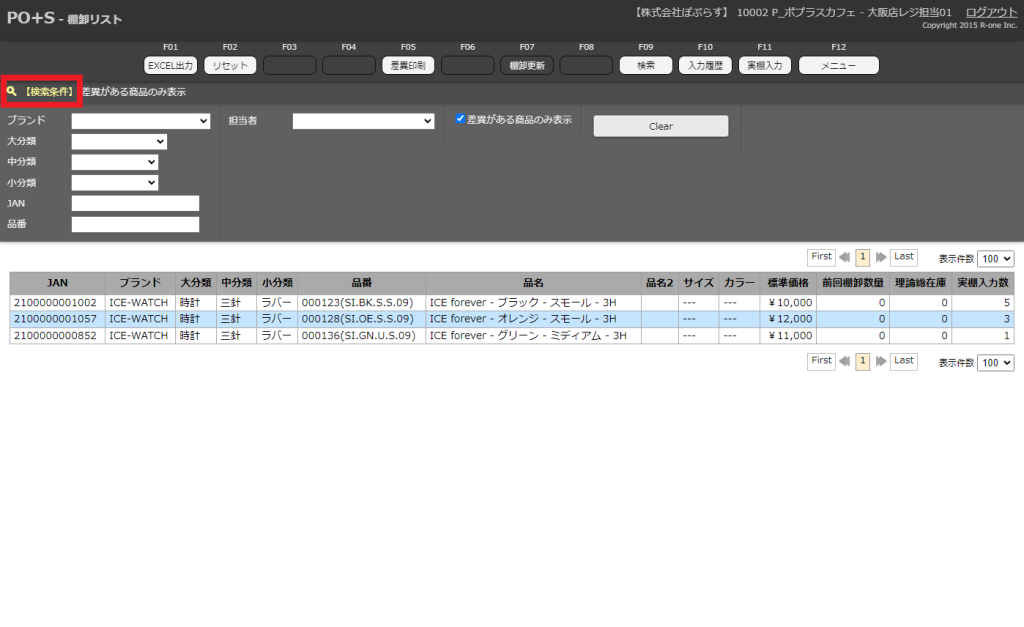Open the 表示件数 dropdown above table
The image size is (1024, 627).
point(995,258)
